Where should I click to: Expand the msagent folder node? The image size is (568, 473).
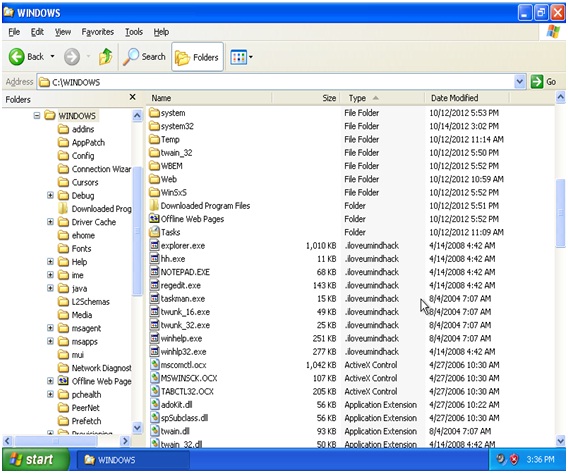pos(50,328)
